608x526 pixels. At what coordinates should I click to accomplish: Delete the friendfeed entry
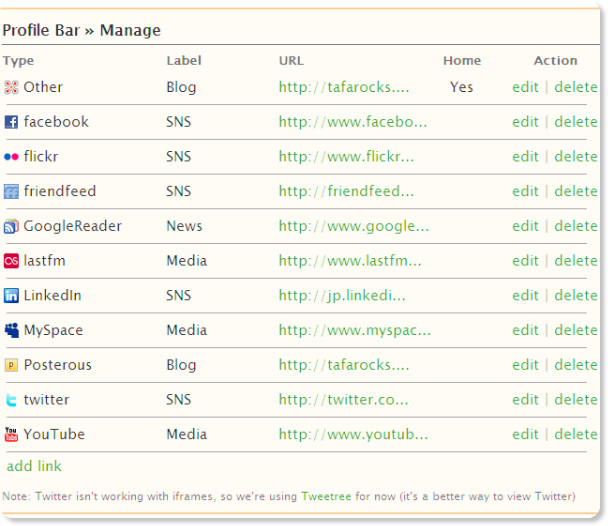[x=576, y=191]
